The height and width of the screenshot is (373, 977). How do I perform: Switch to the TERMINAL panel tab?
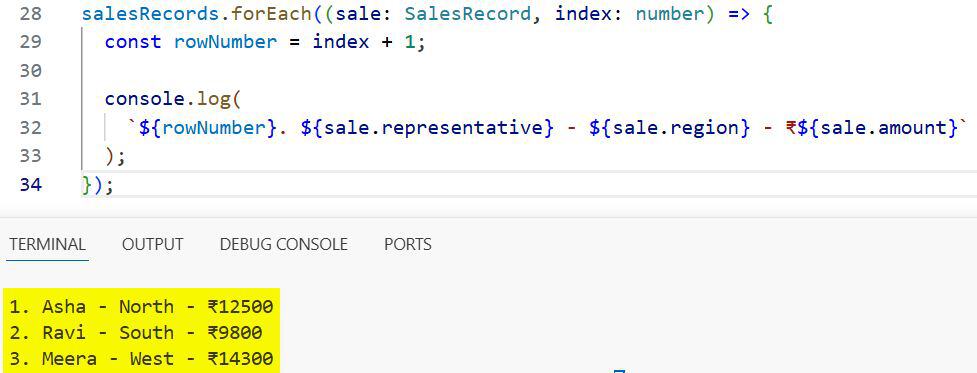click(47, 244)
